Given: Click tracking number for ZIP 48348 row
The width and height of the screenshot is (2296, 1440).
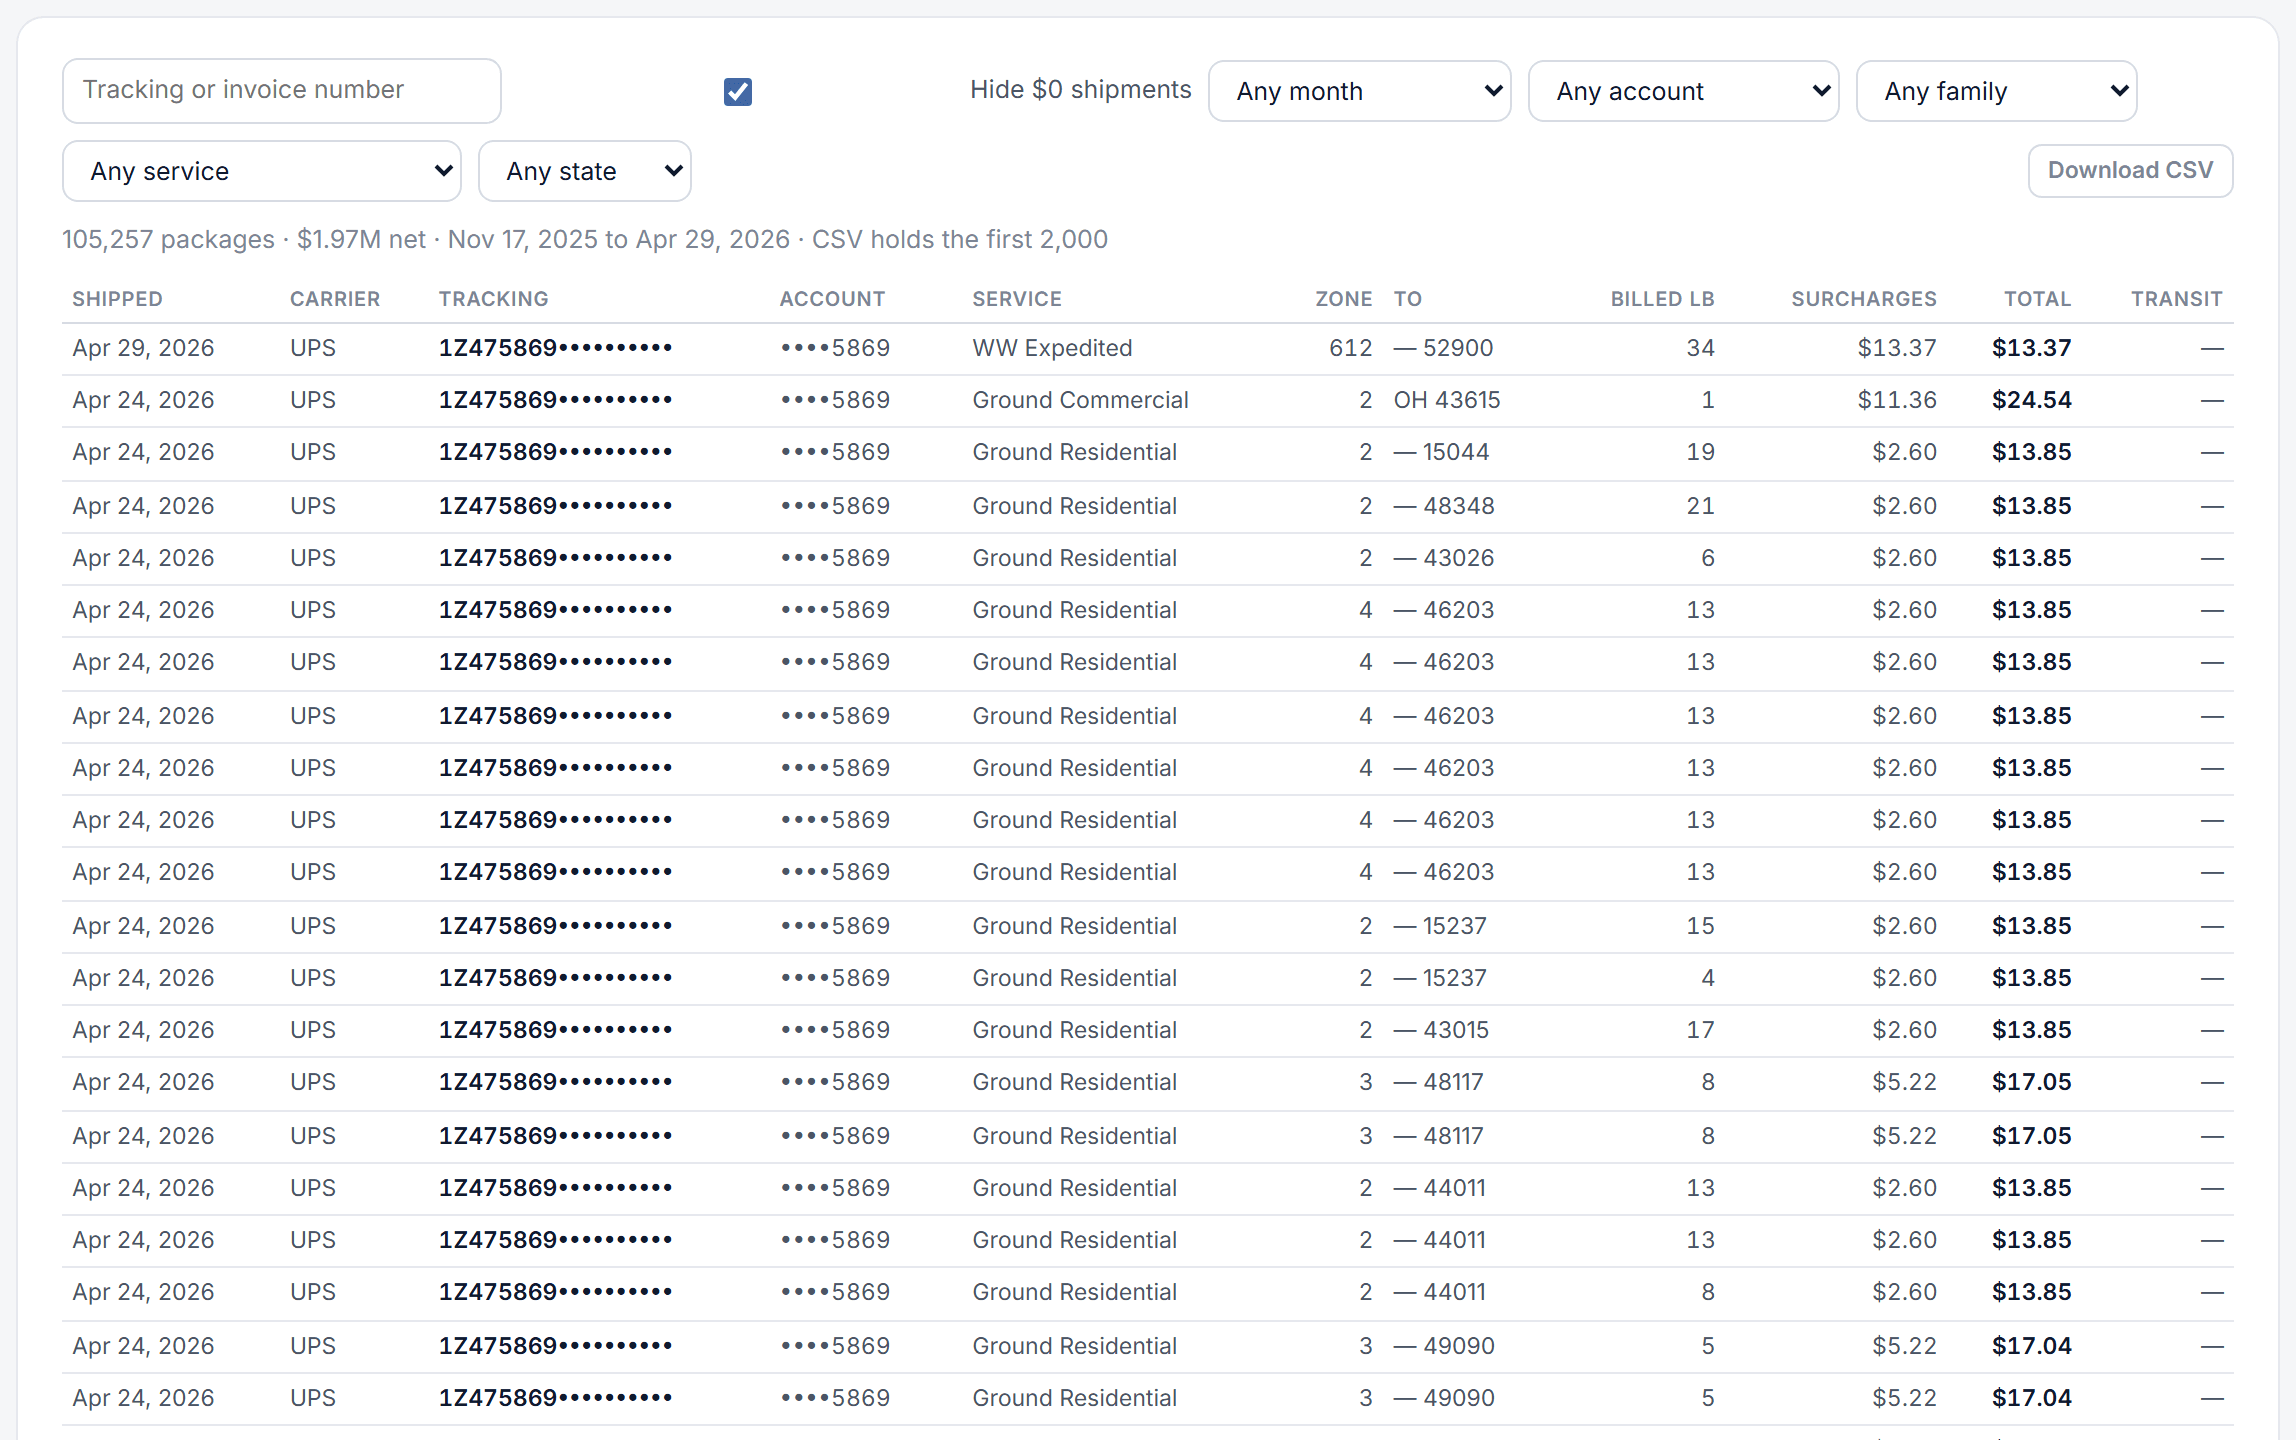Looking at the screenshot, I should (x=556, y=506).
